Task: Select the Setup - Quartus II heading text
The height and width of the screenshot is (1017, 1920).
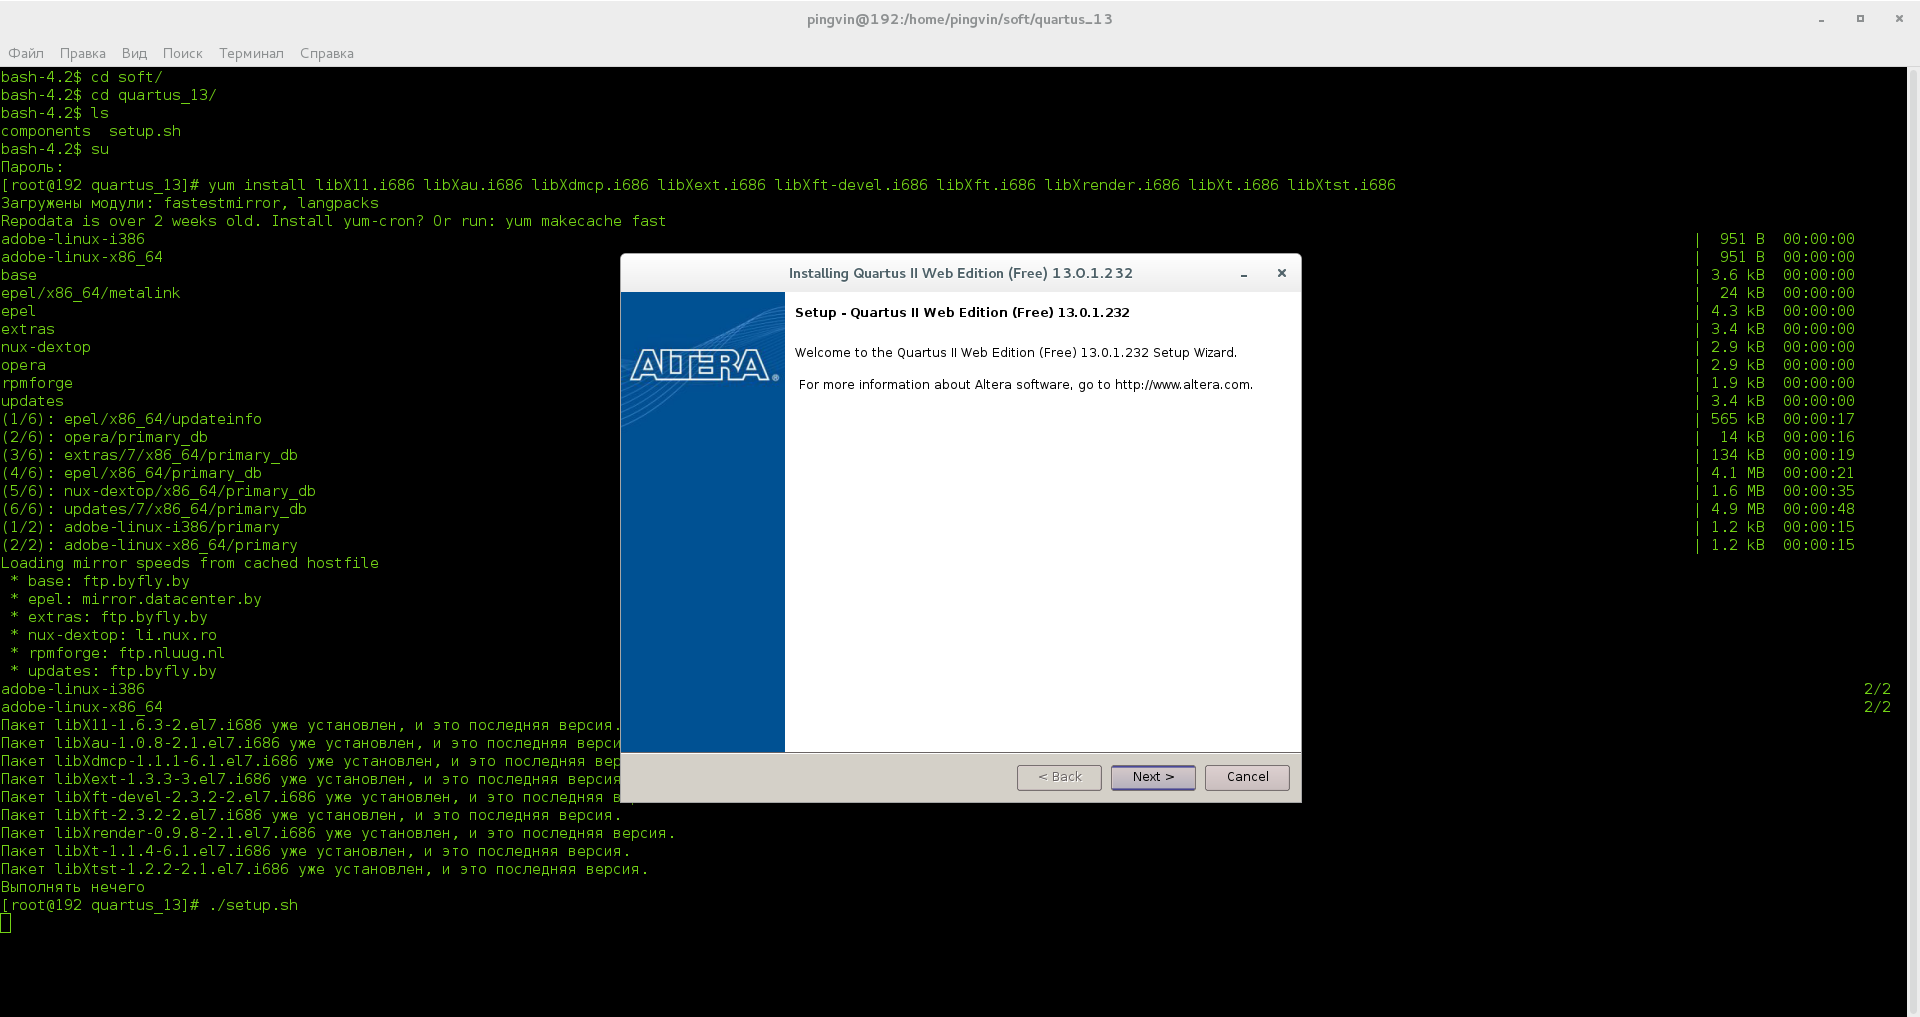Action: [x=962, y=312]
